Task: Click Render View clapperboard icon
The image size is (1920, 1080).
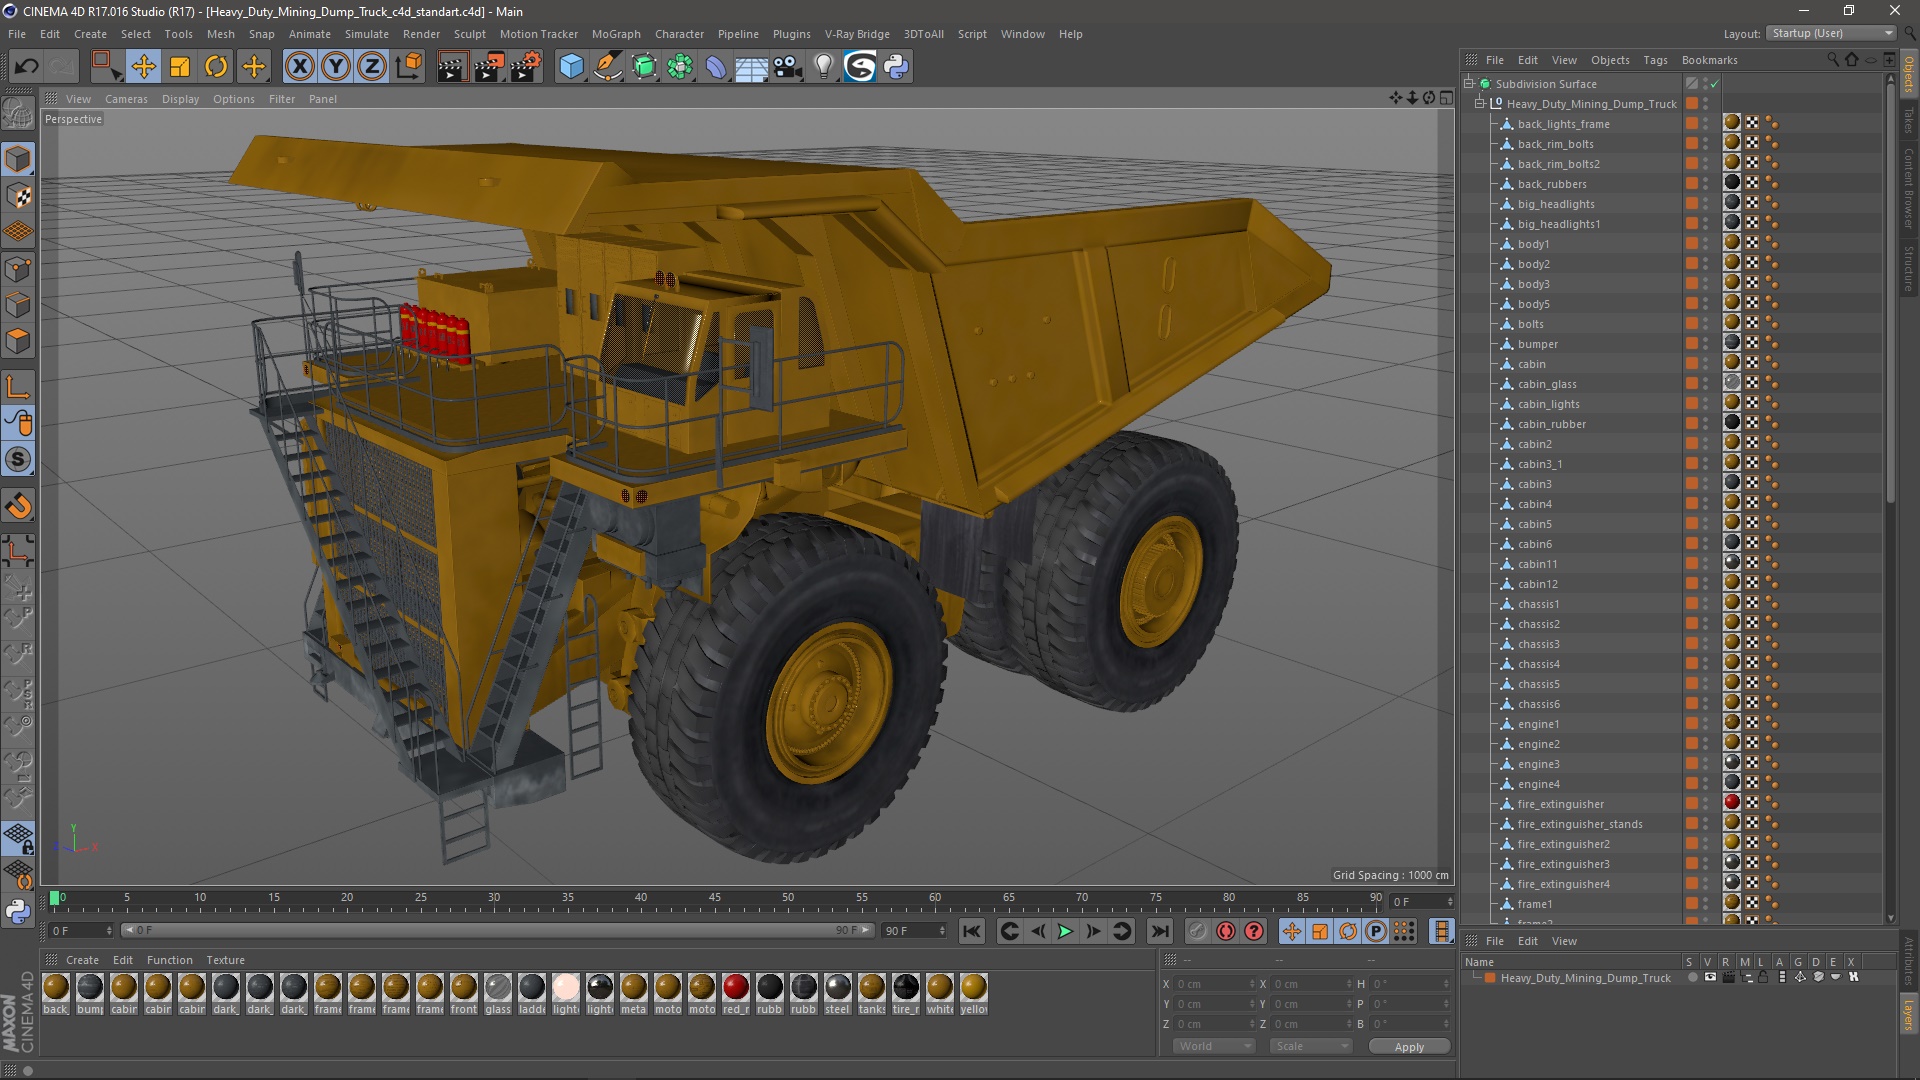Action: pos(452,67)
